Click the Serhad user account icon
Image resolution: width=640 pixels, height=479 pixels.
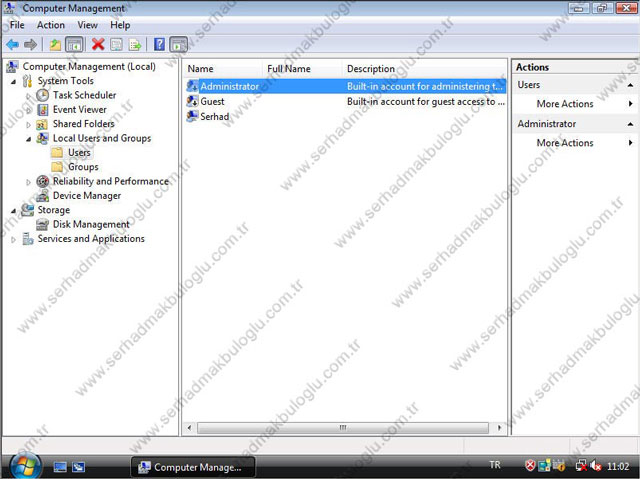(192, 116)
